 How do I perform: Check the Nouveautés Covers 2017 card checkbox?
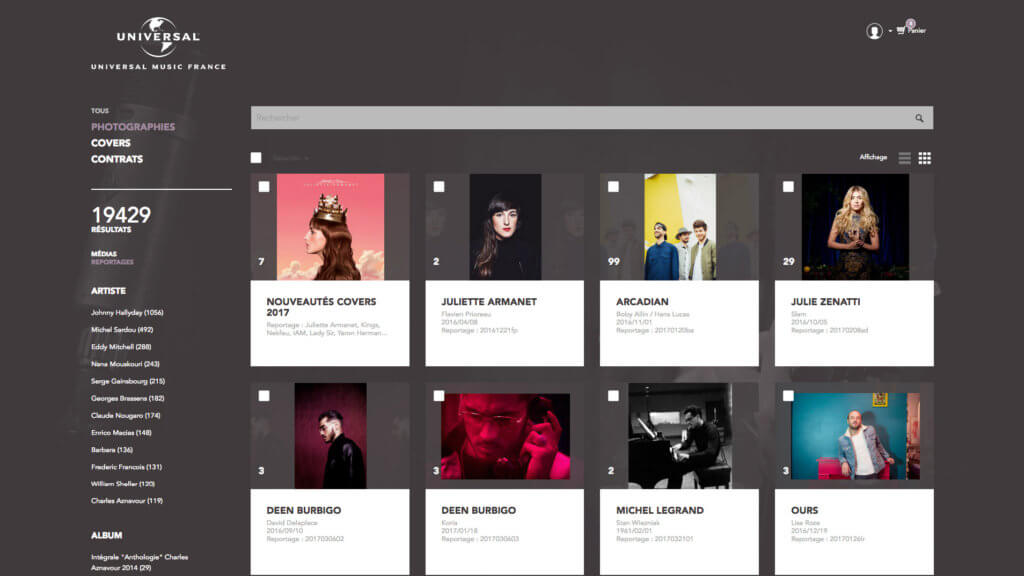click(264, 187)
